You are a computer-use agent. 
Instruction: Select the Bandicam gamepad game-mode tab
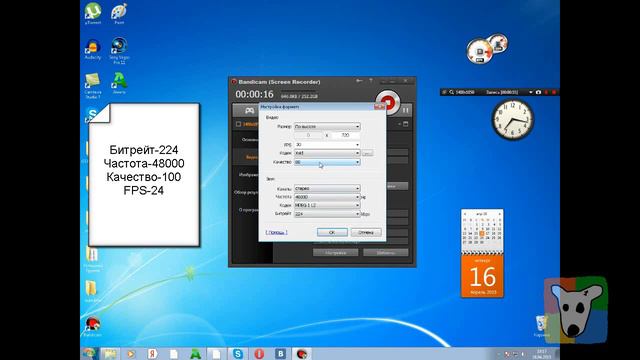[x=249, y=111]
